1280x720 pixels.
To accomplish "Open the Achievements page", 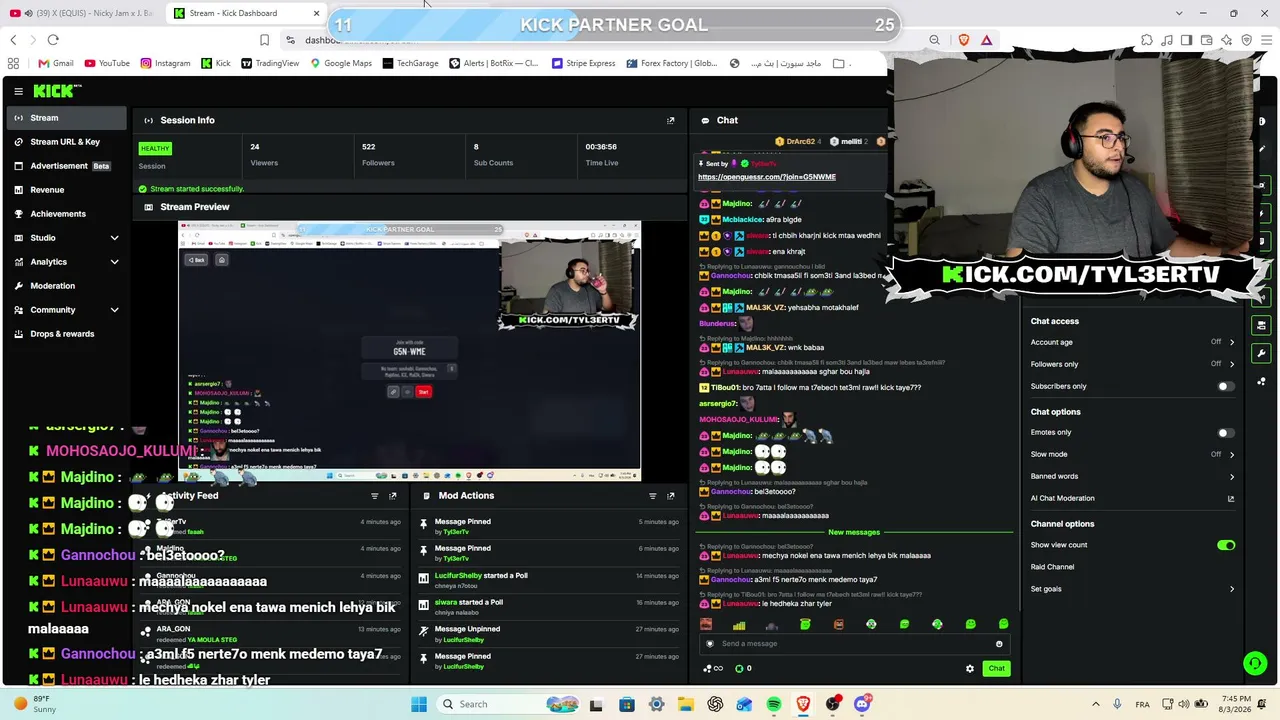I will click(x=66, y=214).
